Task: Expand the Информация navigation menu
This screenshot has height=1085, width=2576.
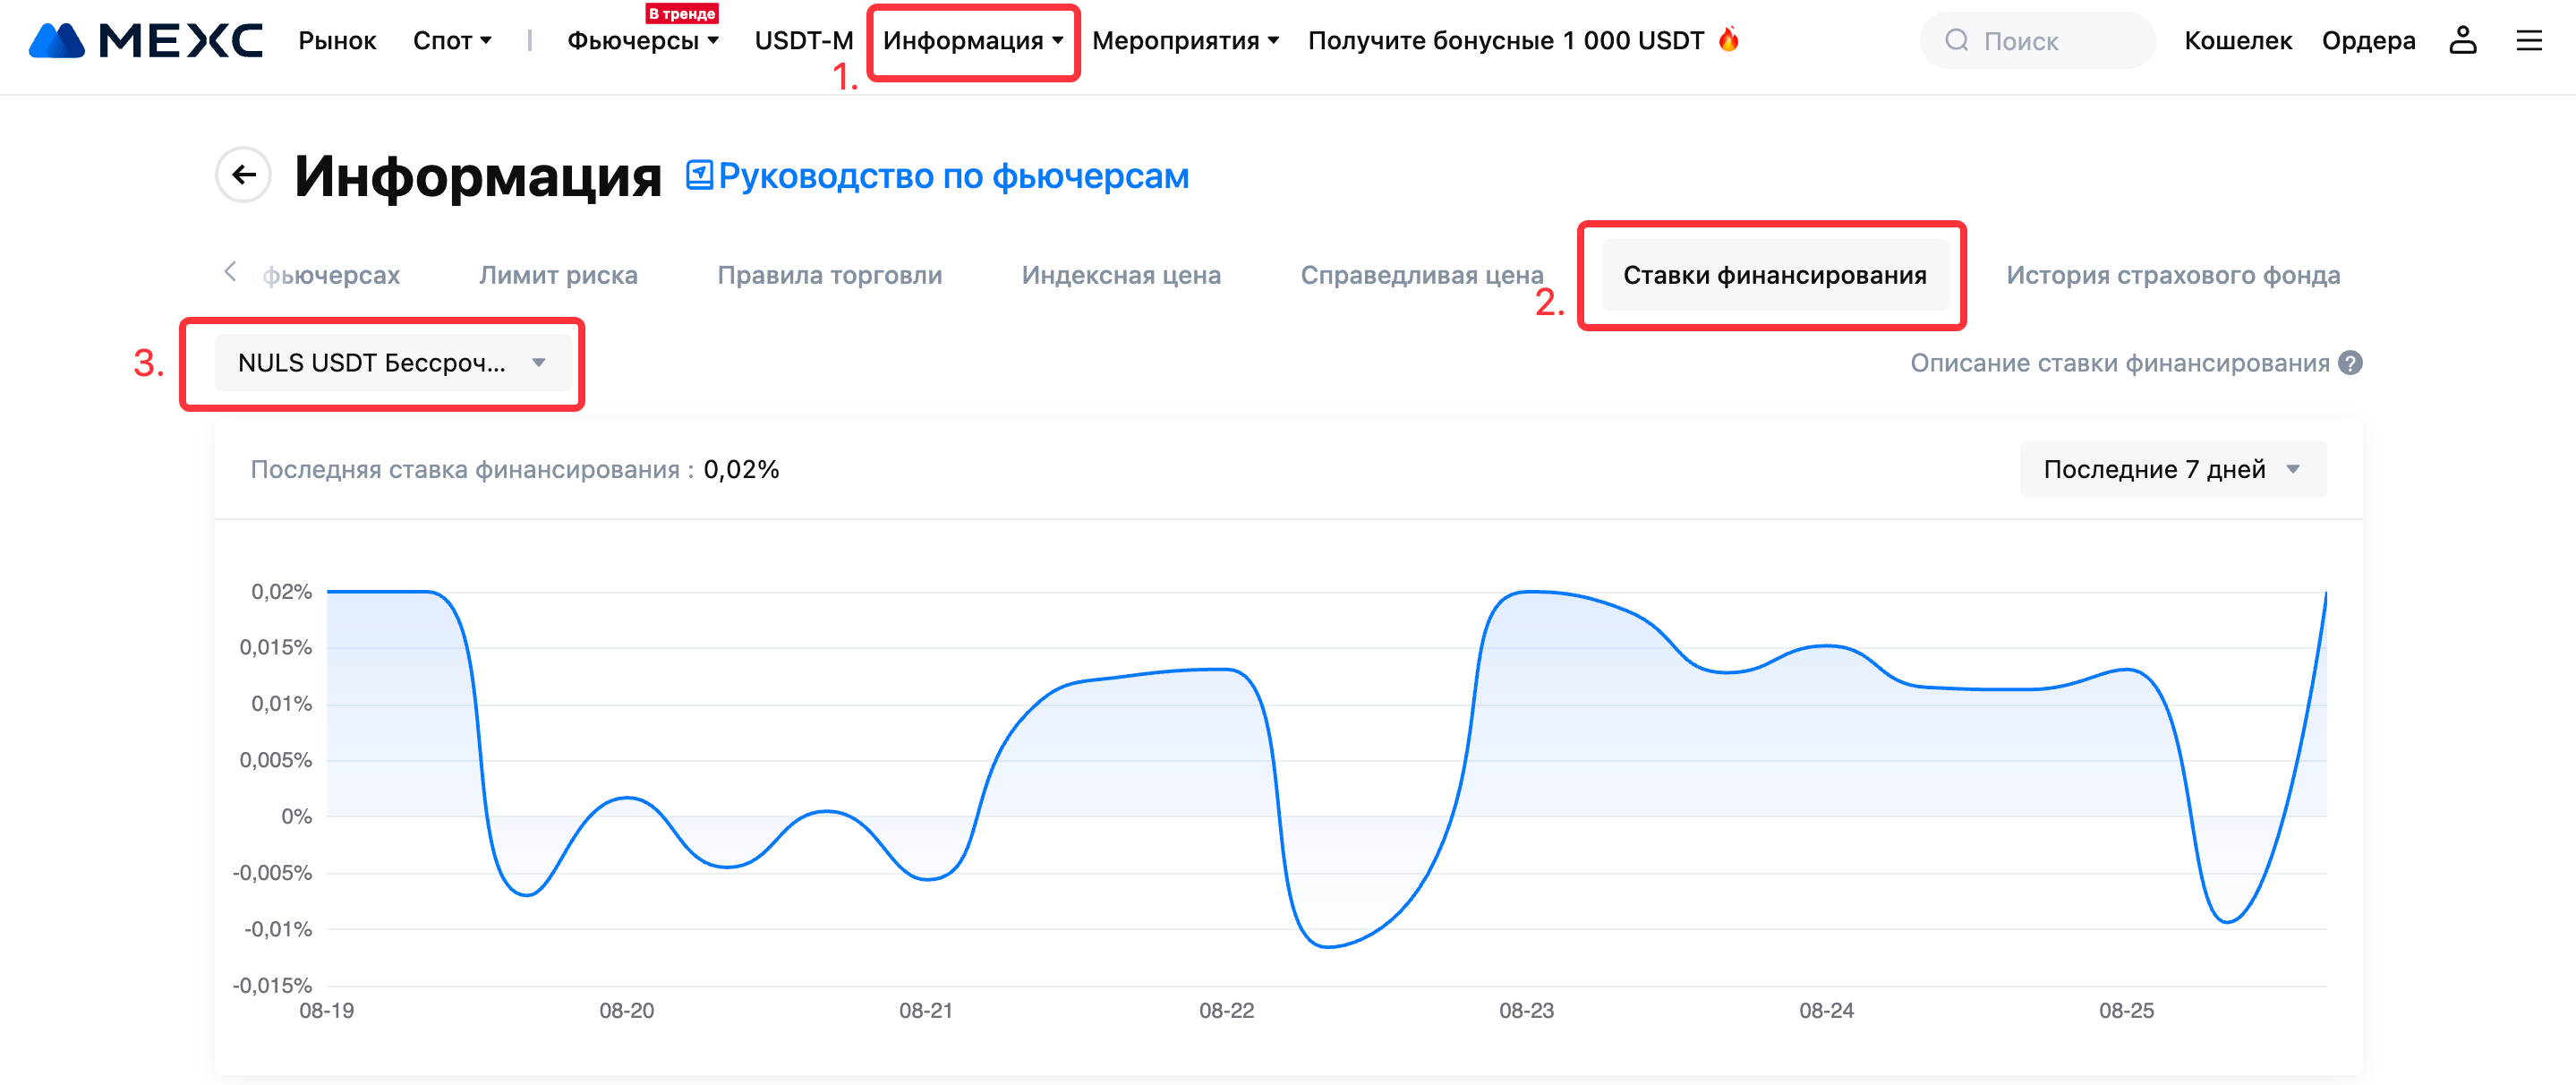Action: coord(972,41)
